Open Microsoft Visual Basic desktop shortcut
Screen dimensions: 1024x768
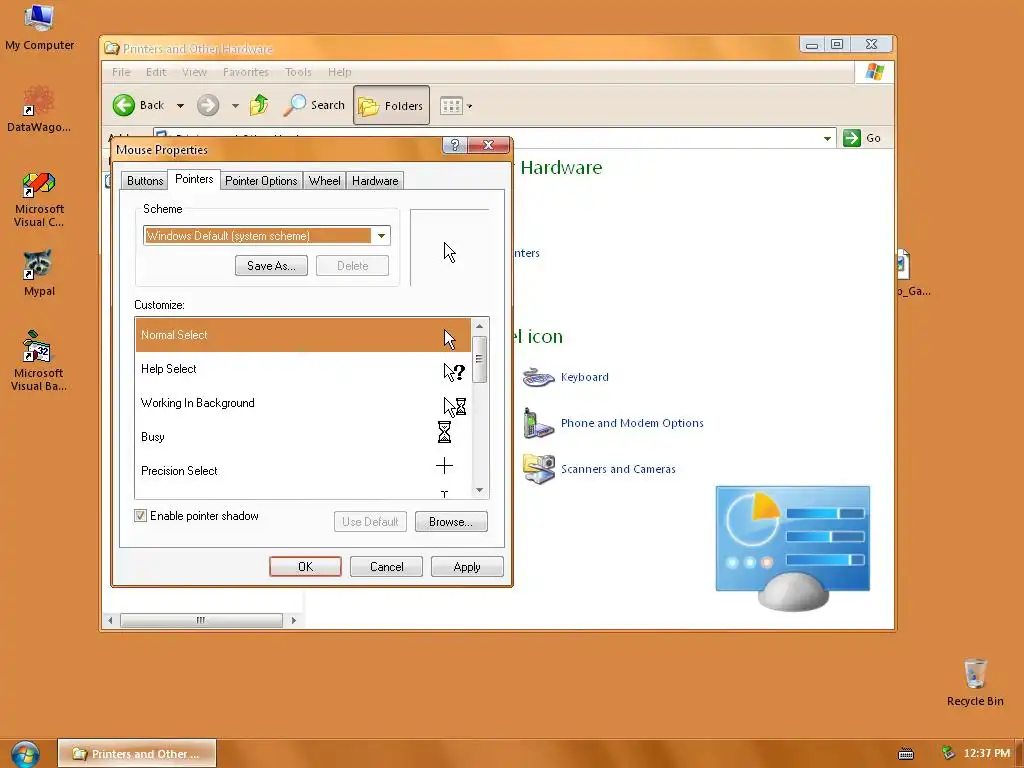pos(39,361)
